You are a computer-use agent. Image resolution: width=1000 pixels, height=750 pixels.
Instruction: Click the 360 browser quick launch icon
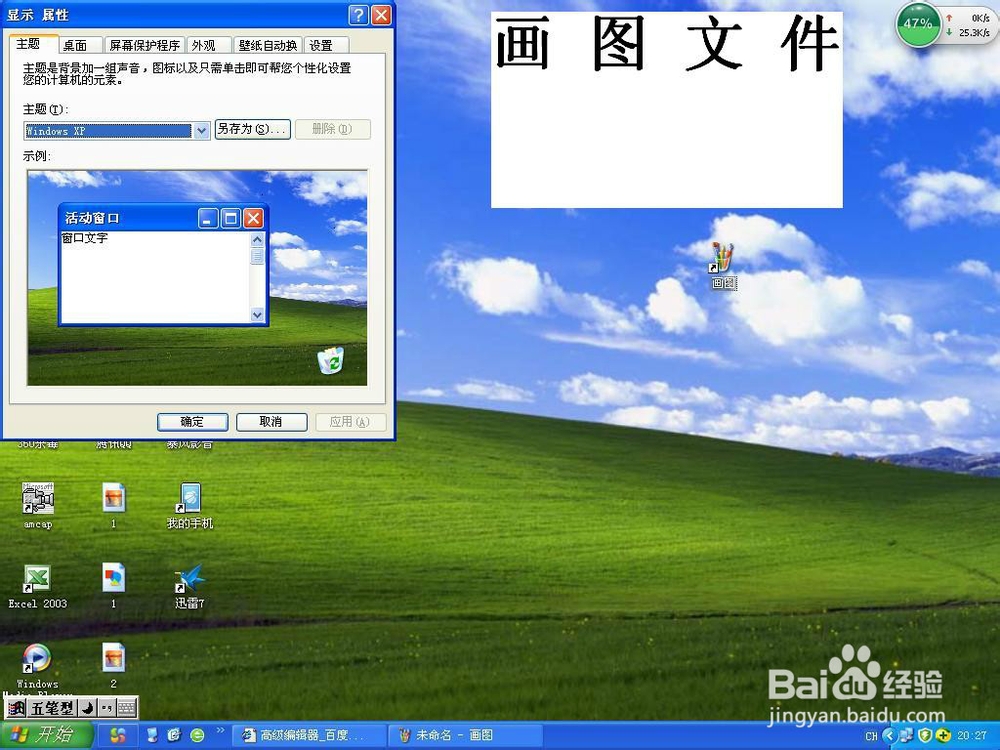click(117, 735)
